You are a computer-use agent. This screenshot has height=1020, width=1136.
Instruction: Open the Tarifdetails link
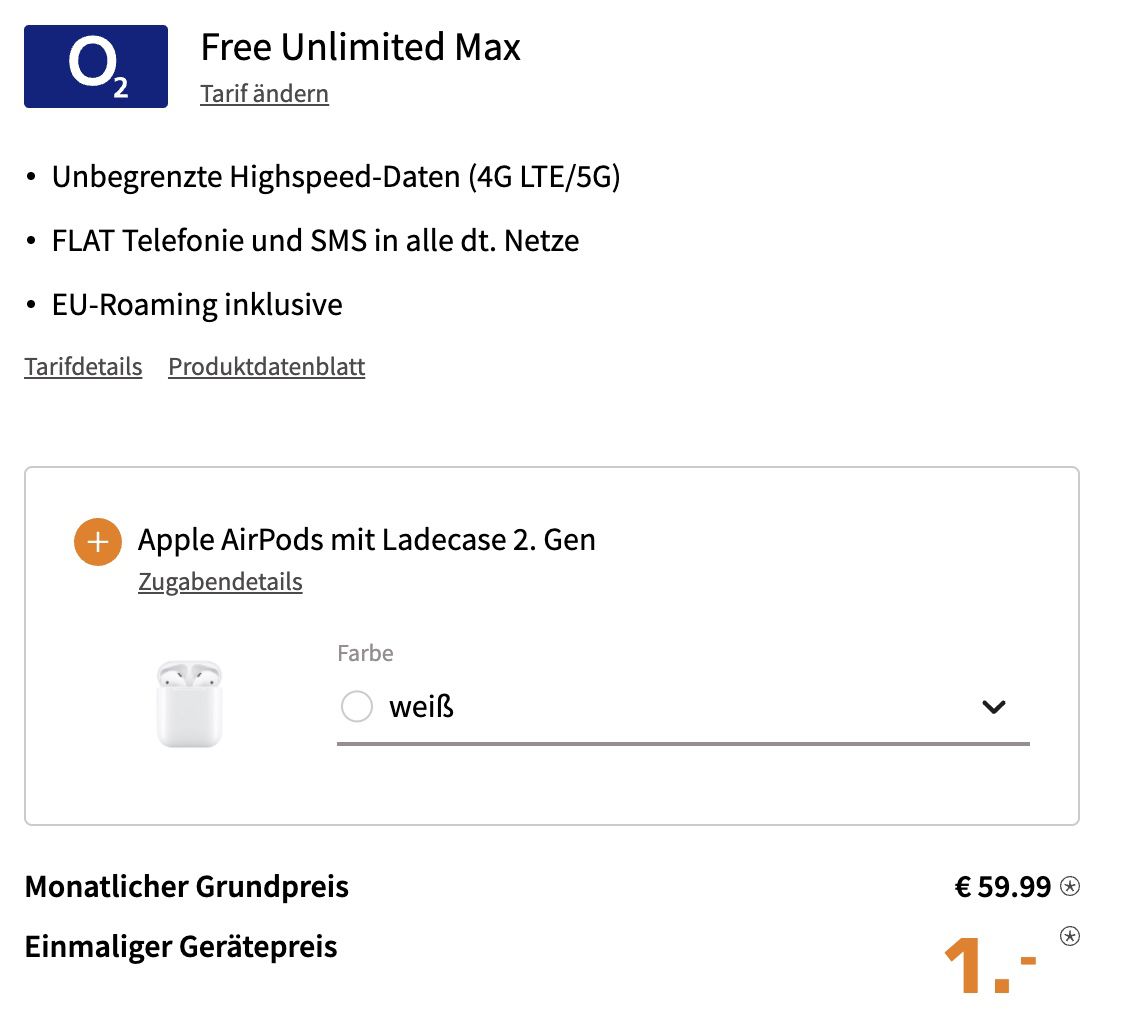click(83, 367)
